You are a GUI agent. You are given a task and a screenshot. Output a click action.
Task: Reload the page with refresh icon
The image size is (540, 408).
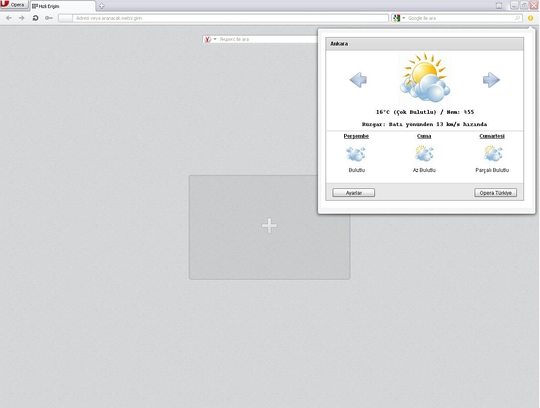coord(35,18)
